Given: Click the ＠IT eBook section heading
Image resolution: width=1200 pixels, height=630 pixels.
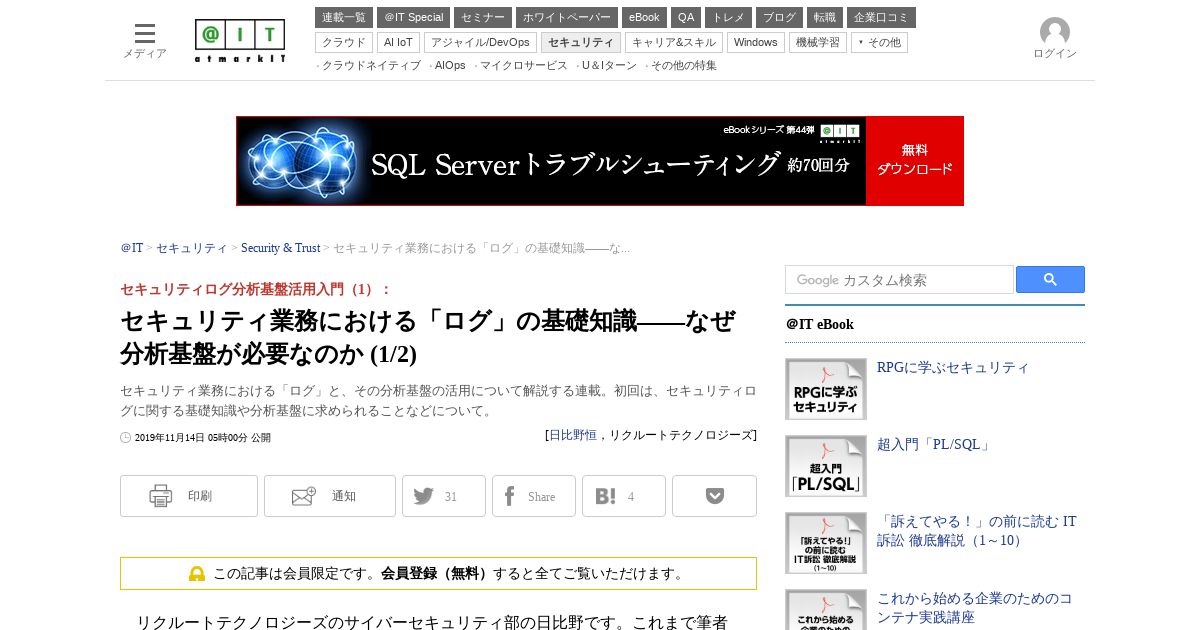Looking at the screenshot, I should (820, 324).
